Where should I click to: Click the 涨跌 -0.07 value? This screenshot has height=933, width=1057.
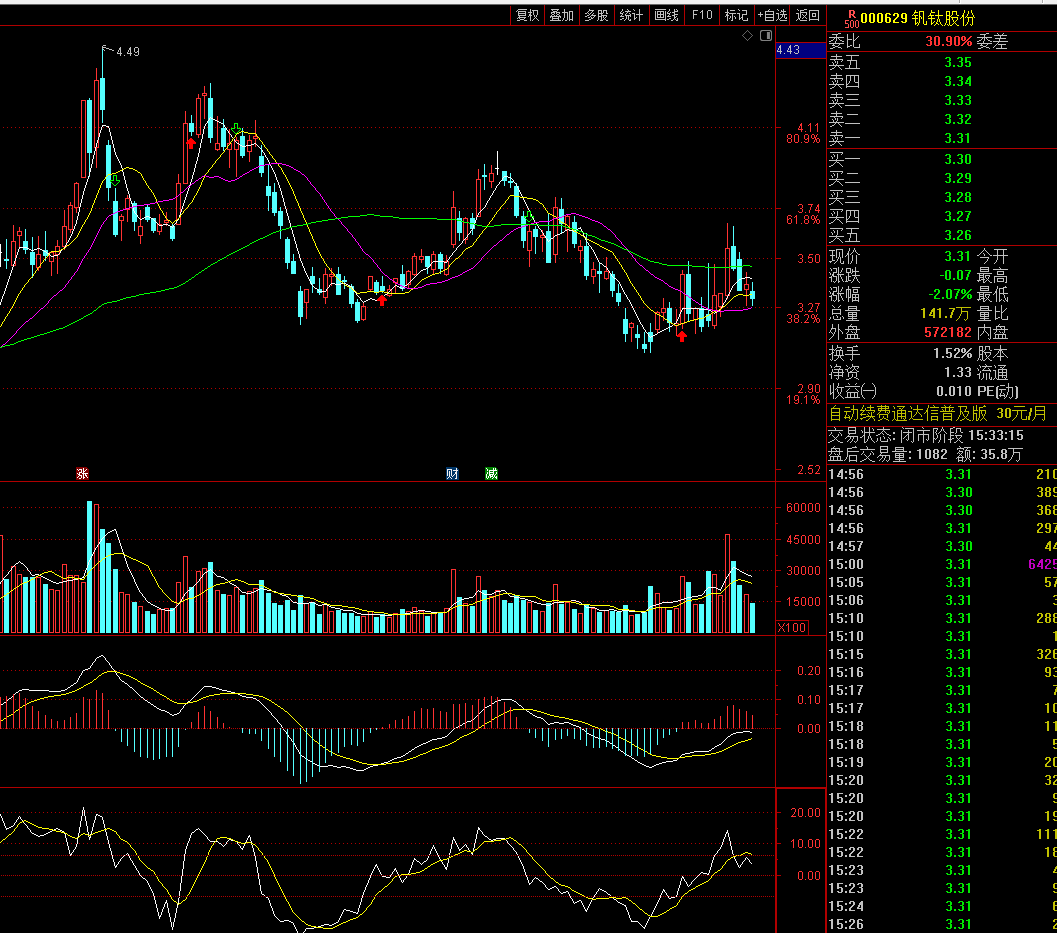click(x=955, y=275)
